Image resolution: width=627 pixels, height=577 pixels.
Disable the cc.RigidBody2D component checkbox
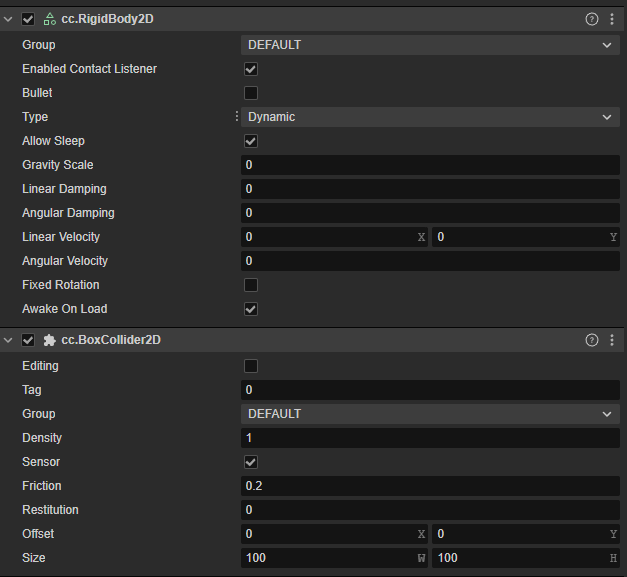(28, 19)
